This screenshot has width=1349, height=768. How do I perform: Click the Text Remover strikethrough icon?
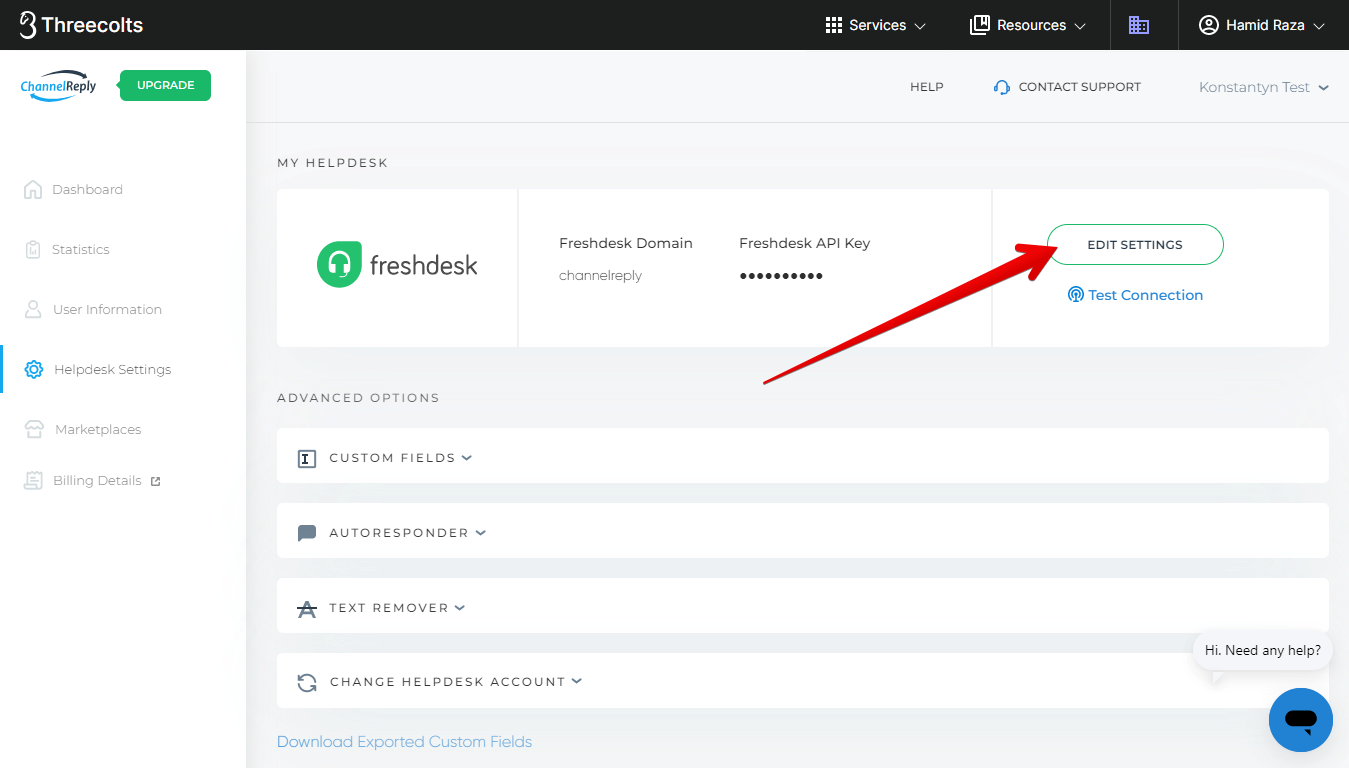307,609
